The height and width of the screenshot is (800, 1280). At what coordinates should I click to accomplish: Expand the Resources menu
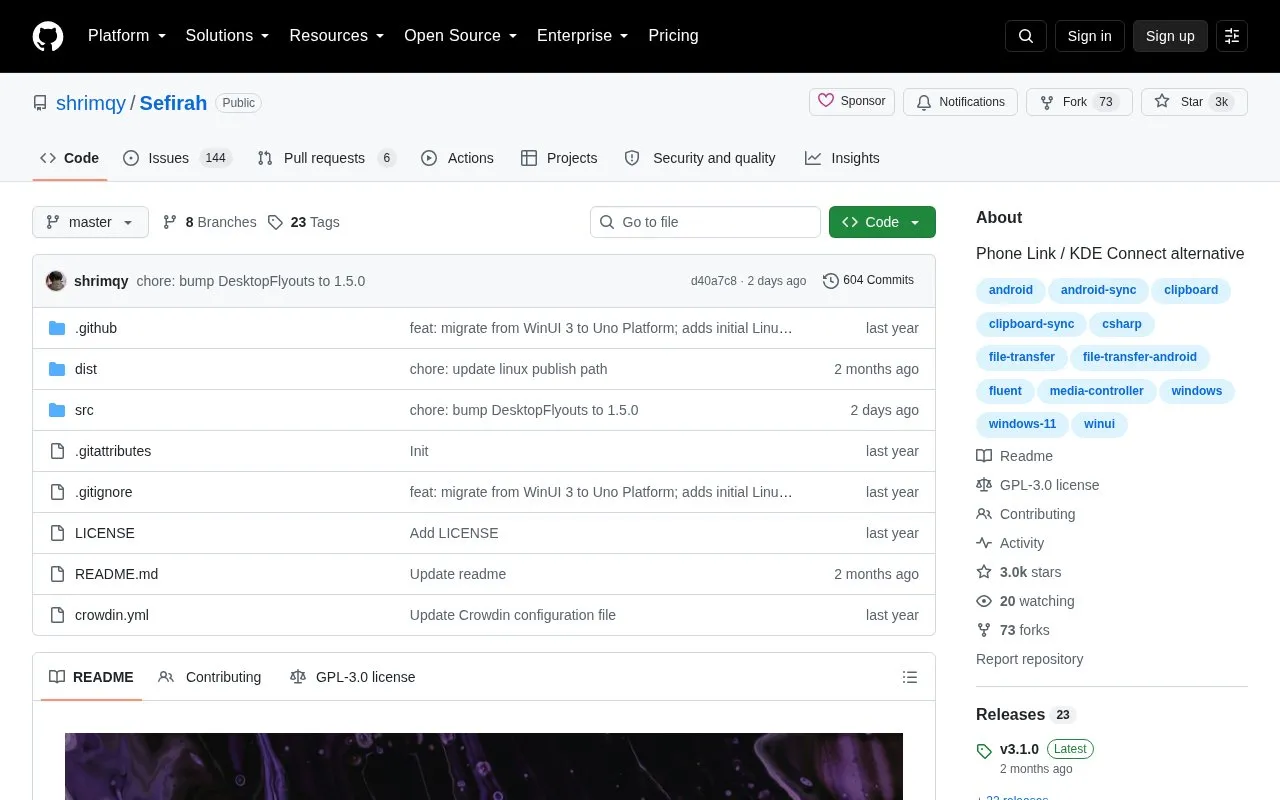[337, 36]
